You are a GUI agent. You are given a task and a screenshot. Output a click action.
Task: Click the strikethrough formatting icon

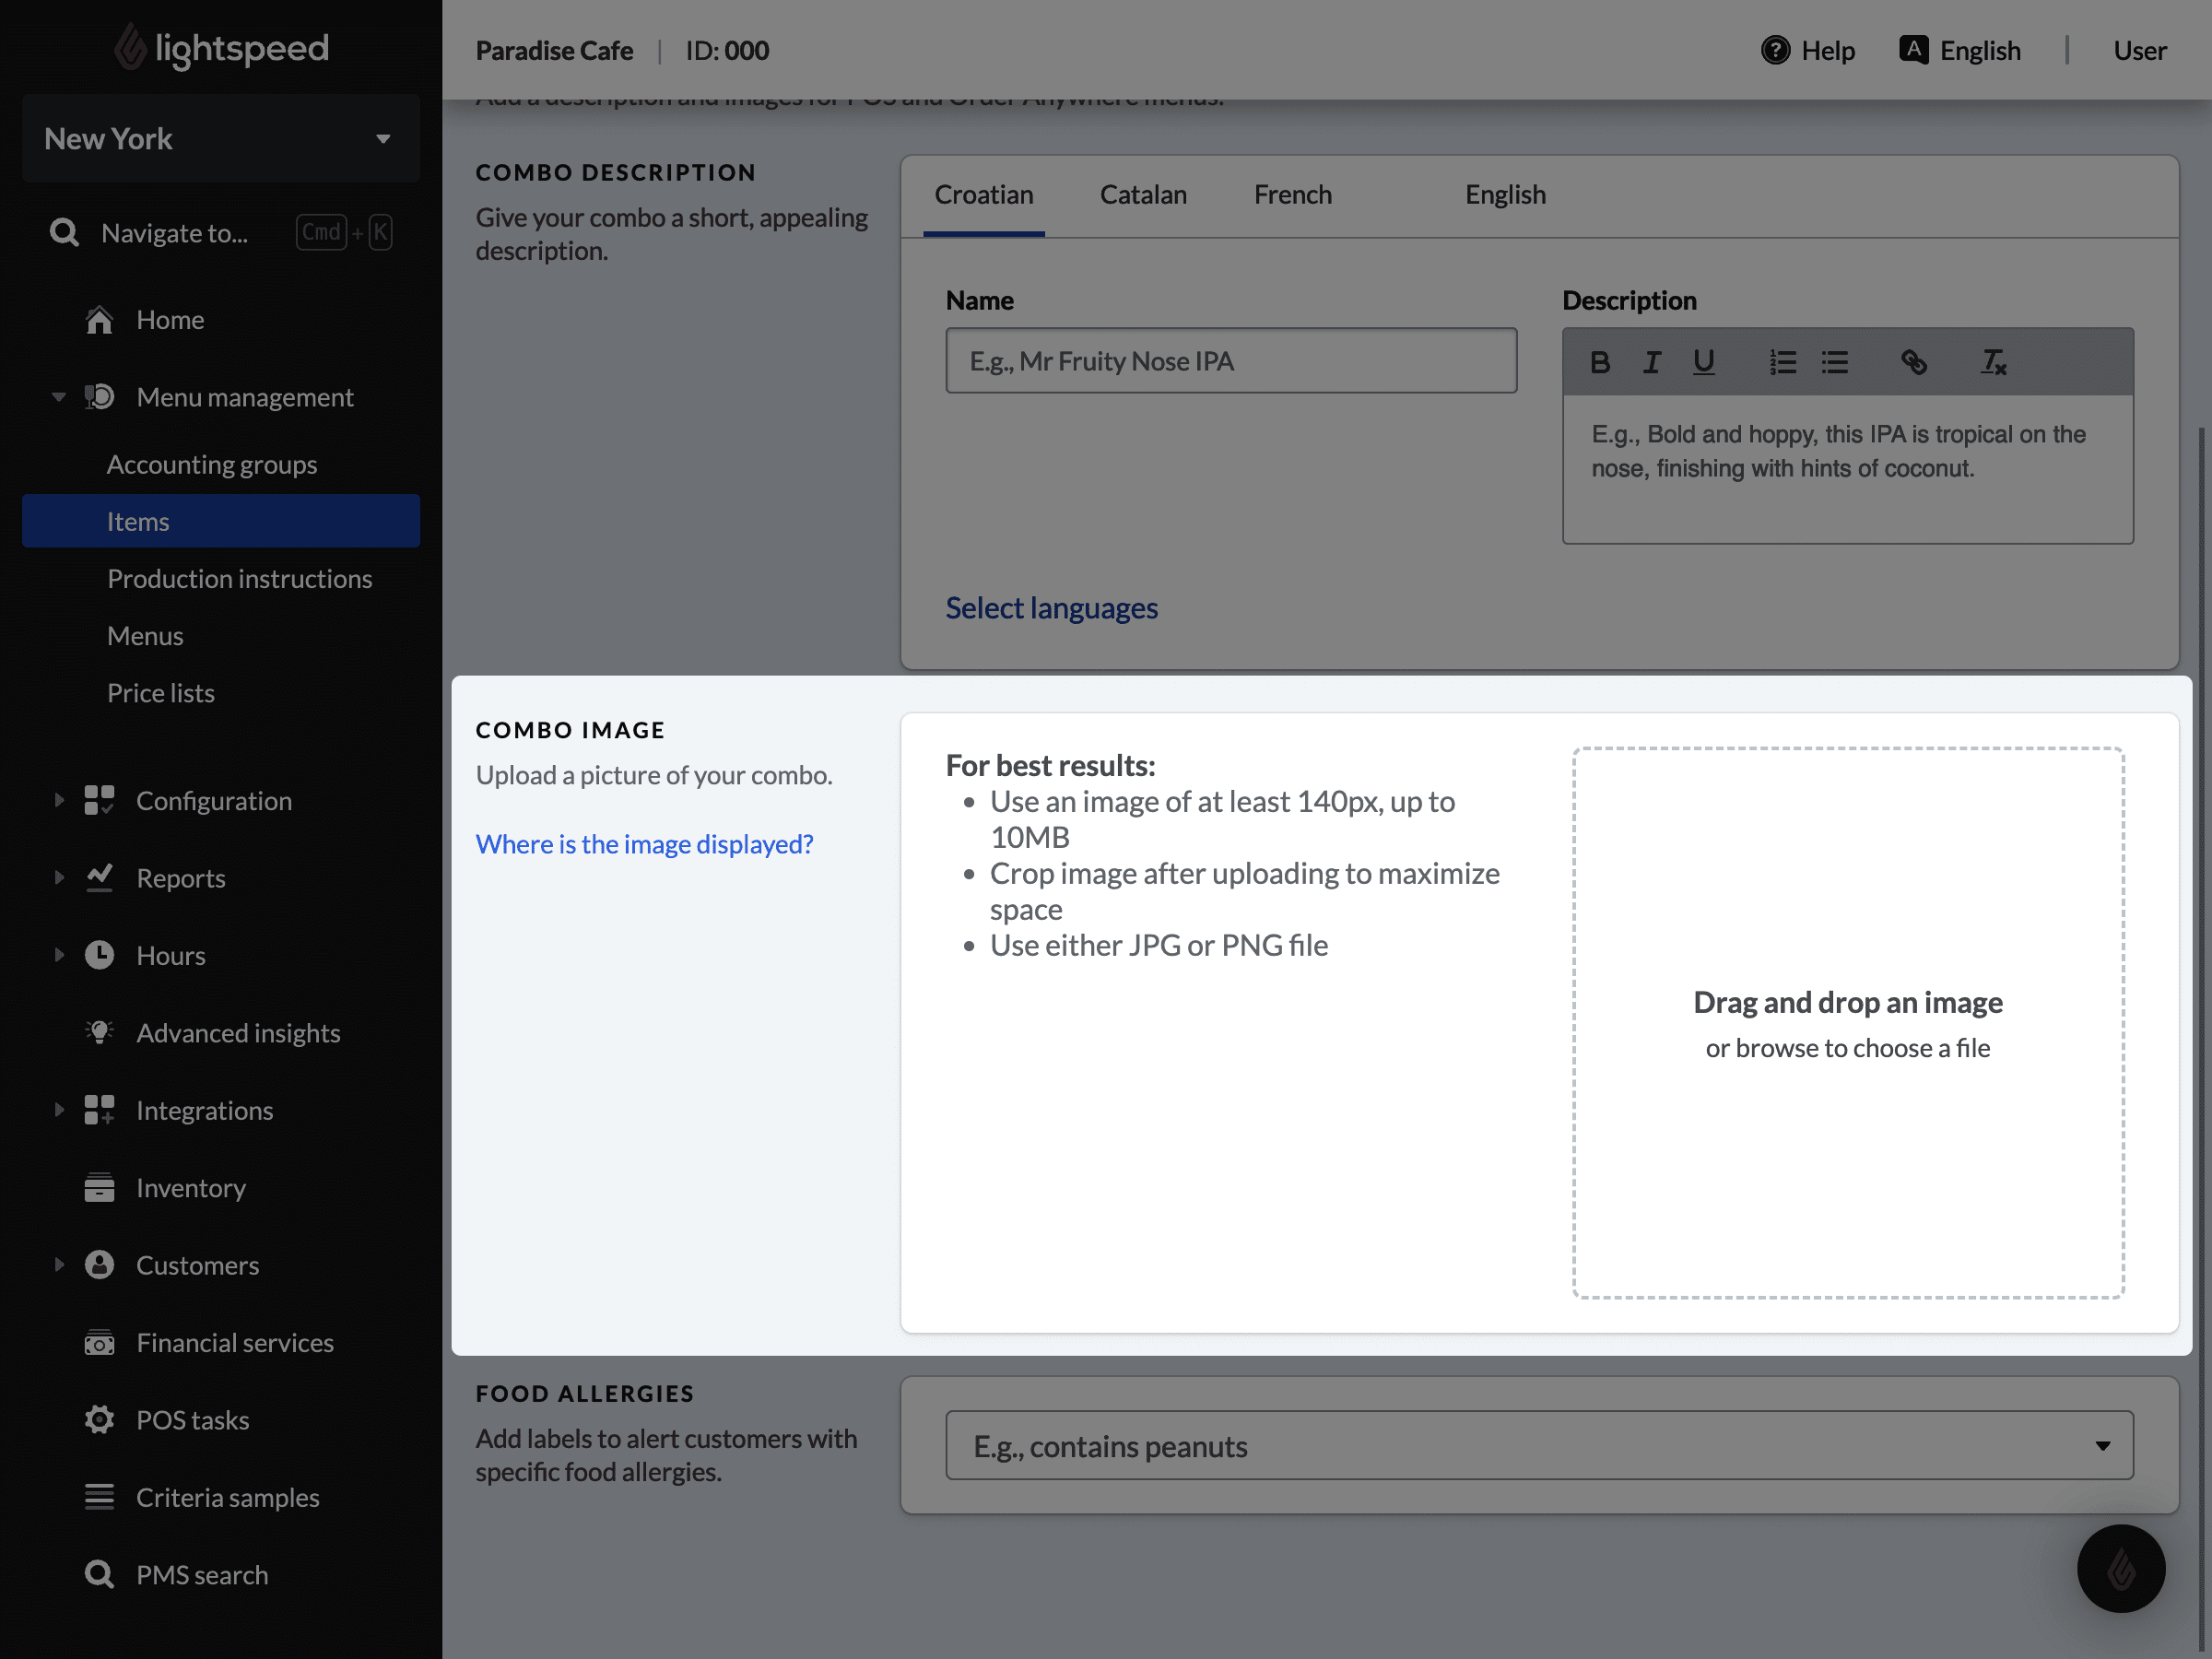click(x=1991, y=360)
